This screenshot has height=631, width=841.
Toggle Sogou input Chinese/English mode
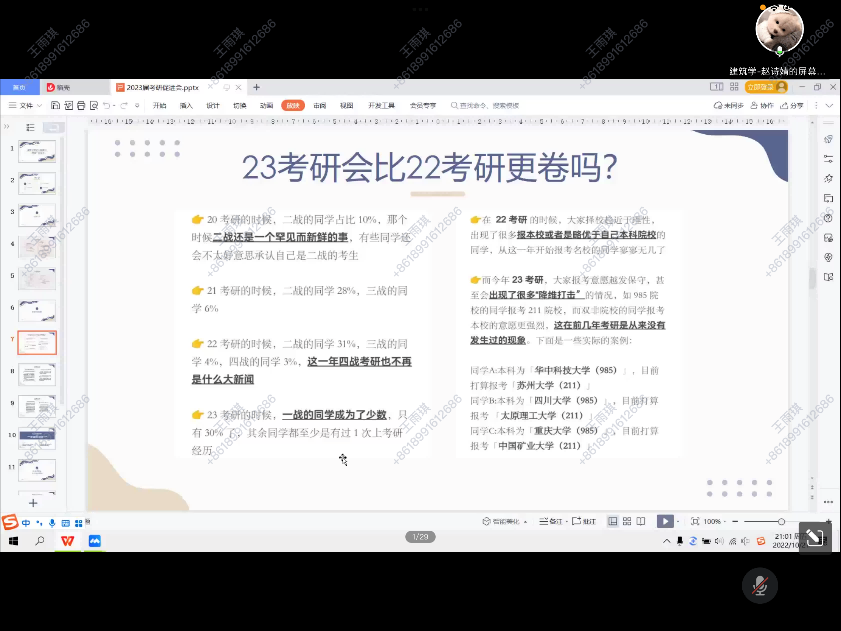coord(25,522)
